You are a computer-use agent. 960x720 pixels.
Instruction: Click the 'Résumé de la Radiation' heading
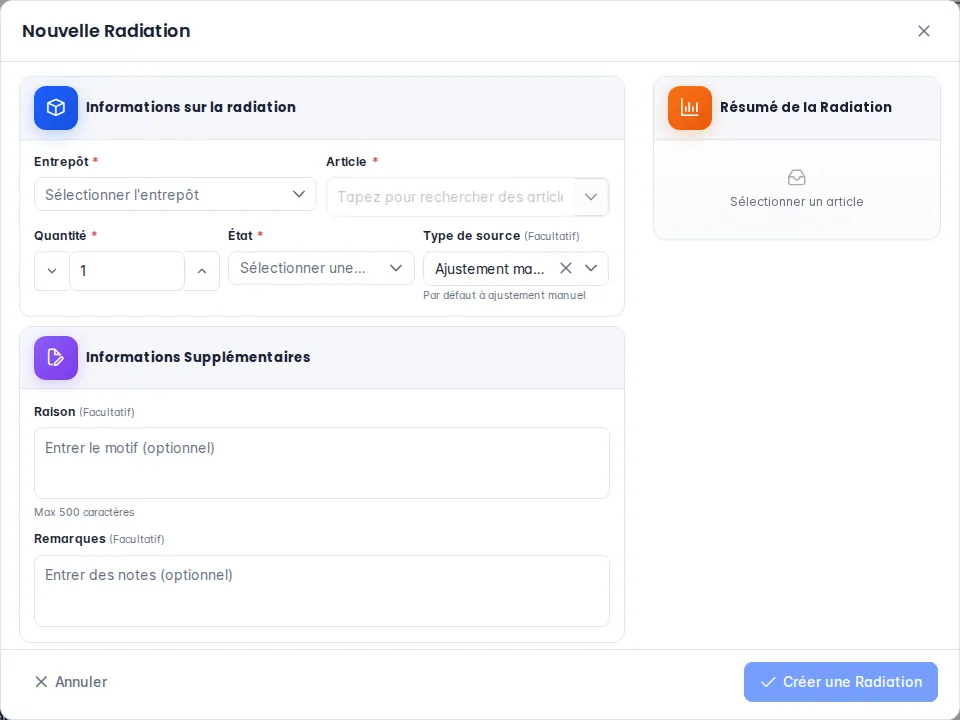click(x=806, y=107)
